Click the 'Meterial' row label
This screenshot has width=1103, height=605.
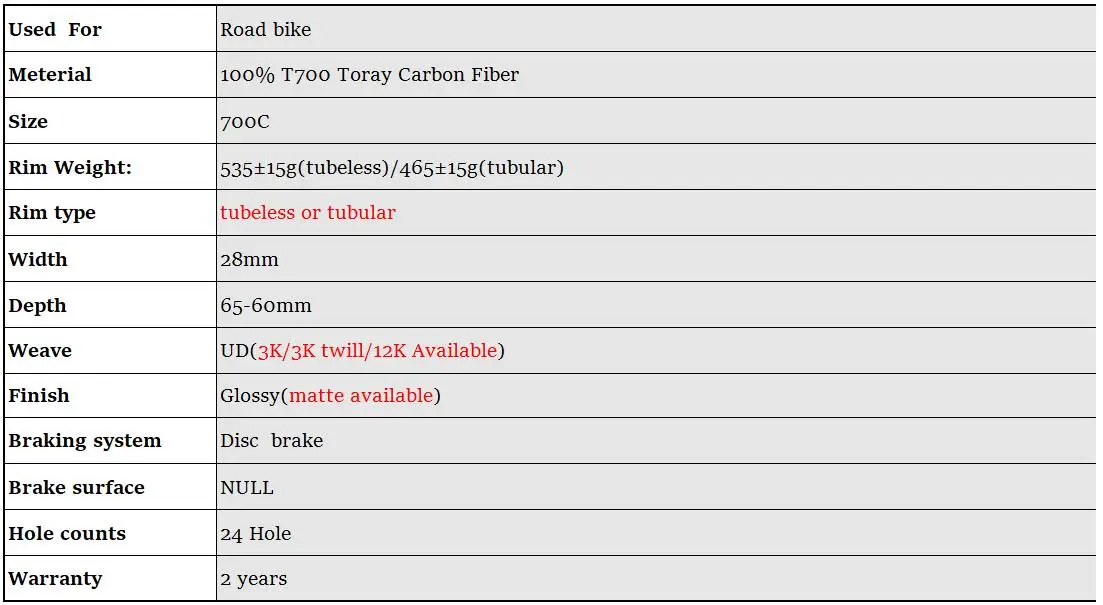50,75
